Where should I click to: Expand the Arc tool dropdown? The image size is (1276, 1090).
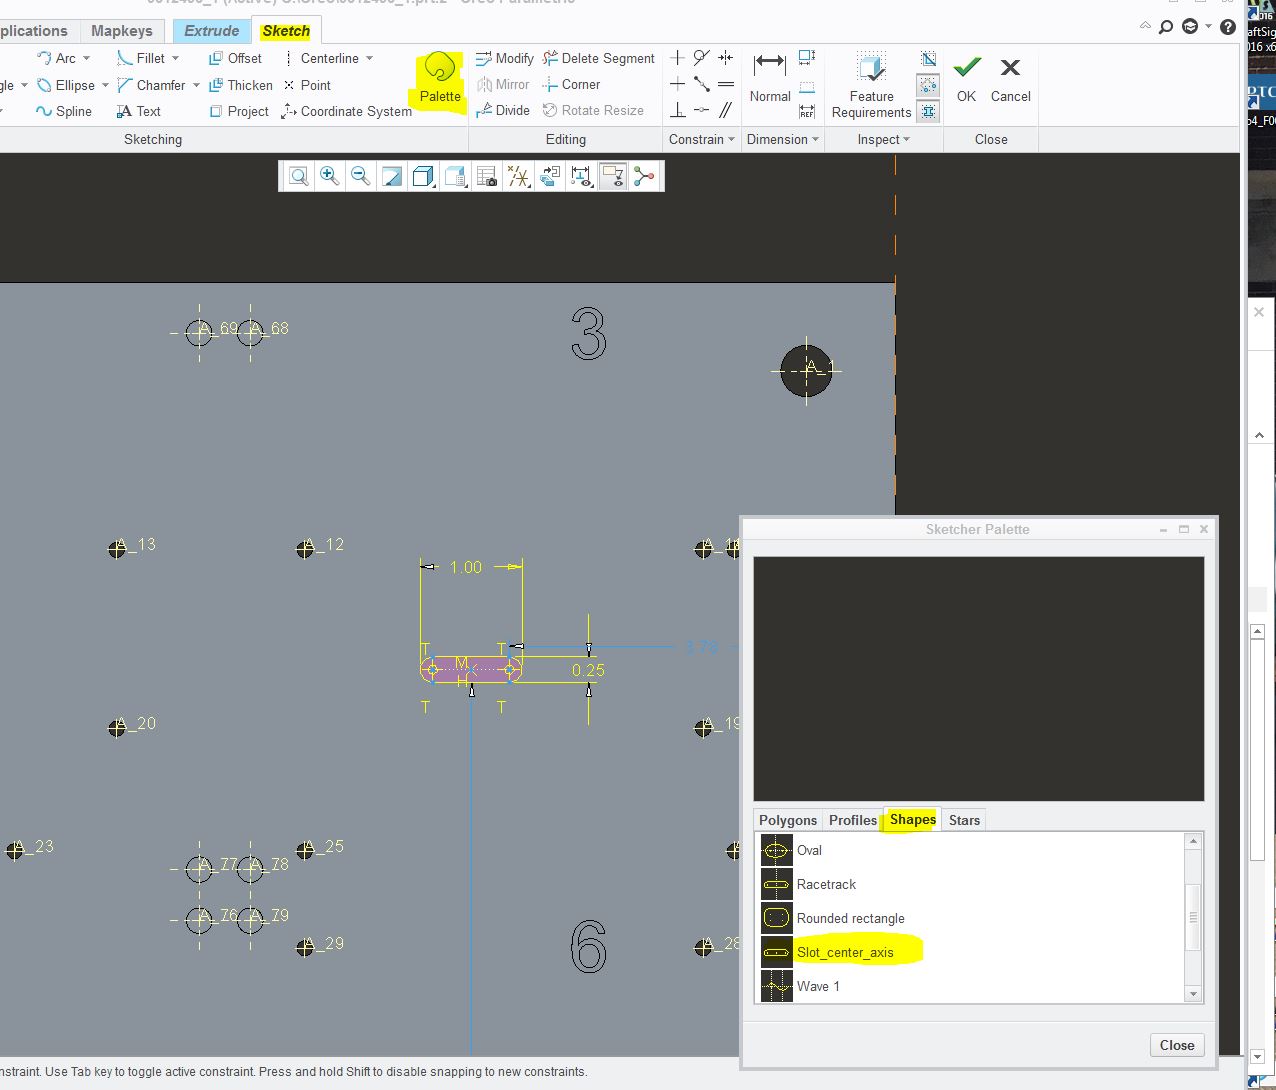click(87, 58)
